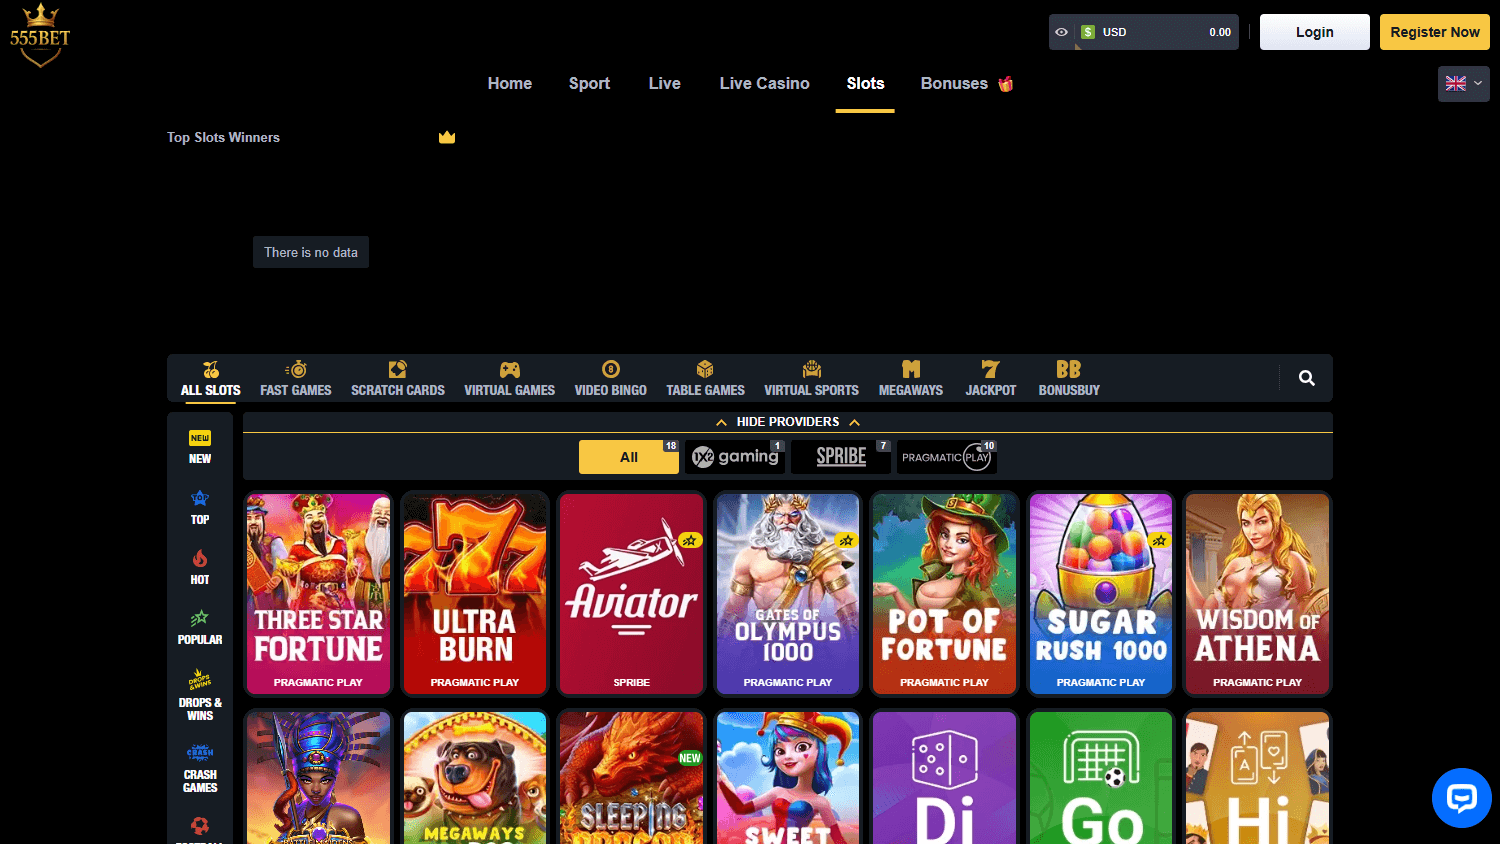Open the Aviator game thumbnail
Viewport: 1500px width, 844px height.
click(x=631, y=593)
